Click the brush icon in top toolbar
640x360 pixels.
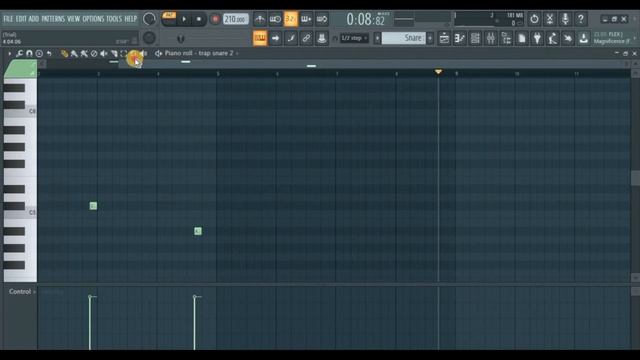[x=291, y=38]
